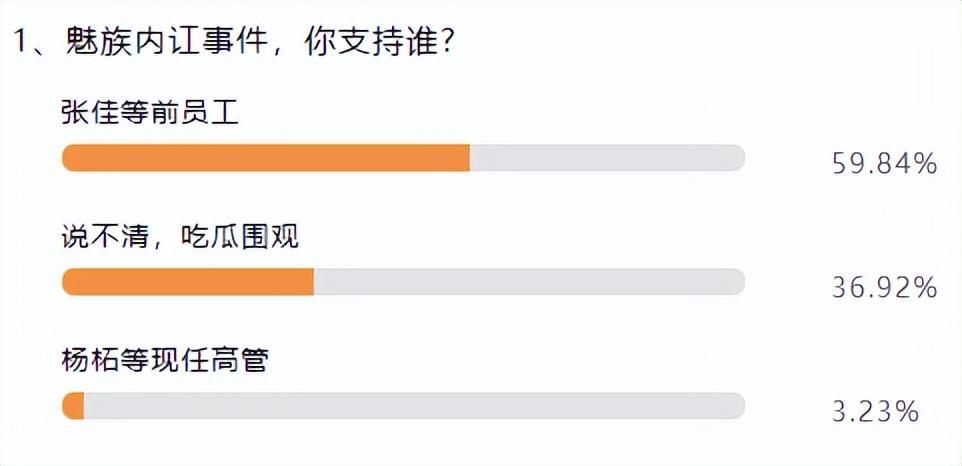
Task: Click the gray unfilled part of the 杨柘等现任高管 bar
Action: click(415, 406)
